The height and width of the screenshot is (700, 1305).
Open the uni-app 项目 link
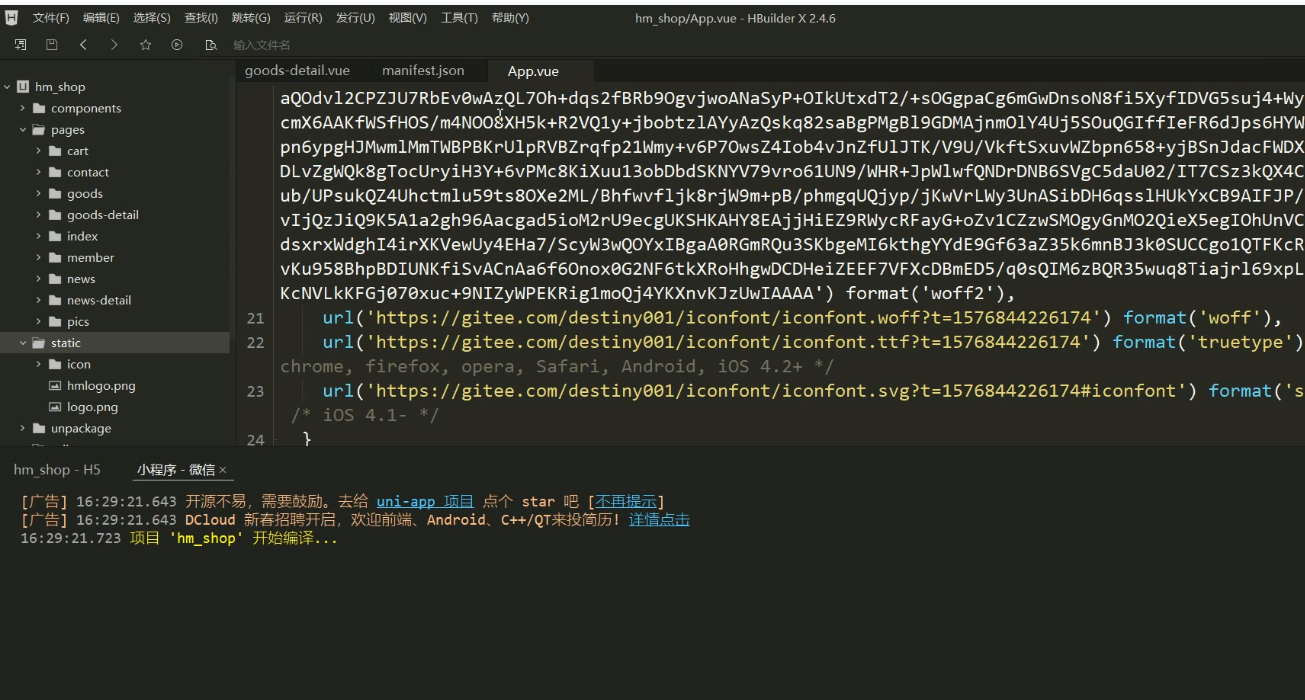tap(425, 502)
